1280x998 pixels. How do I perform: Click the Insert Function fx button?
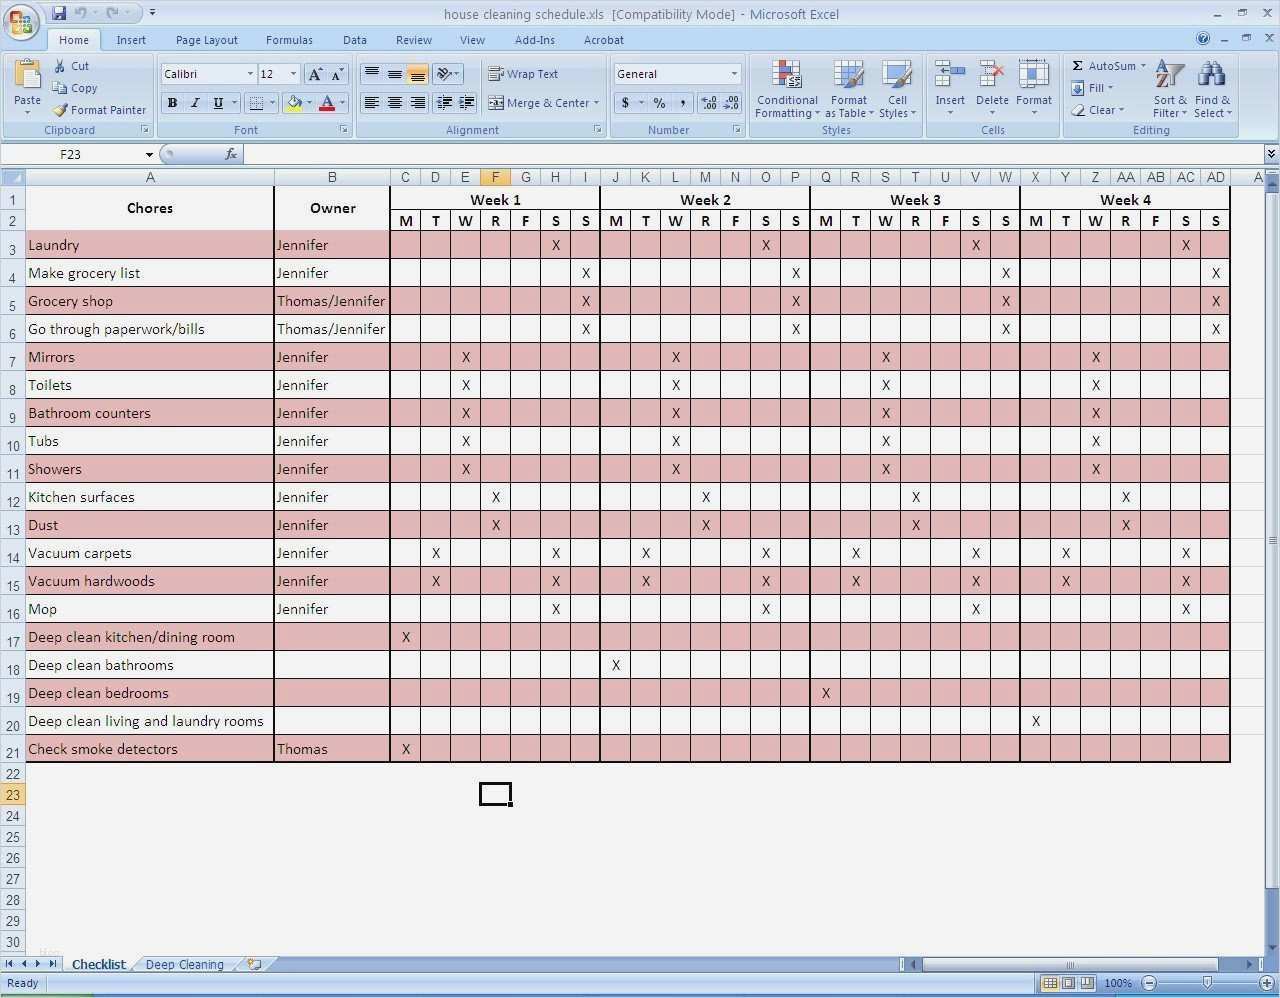pos(231,154)
